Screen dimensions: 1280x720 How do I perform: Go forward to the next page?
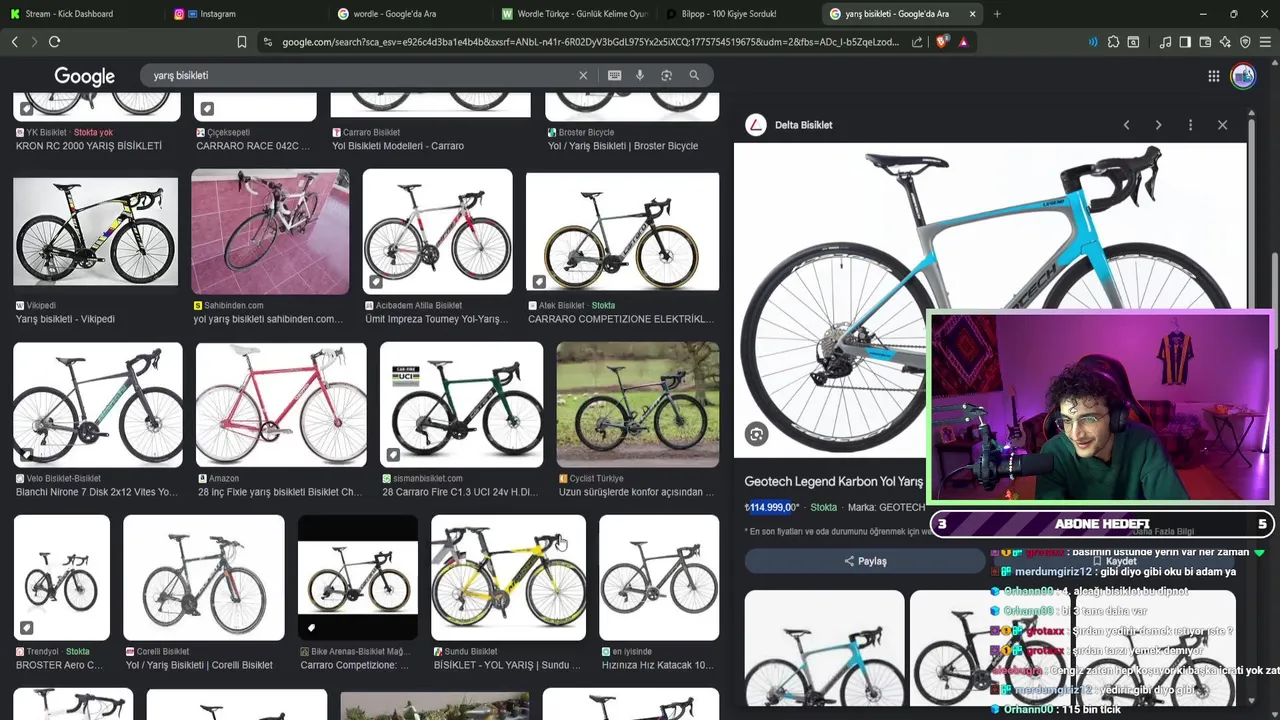click(x=34, y=42)
